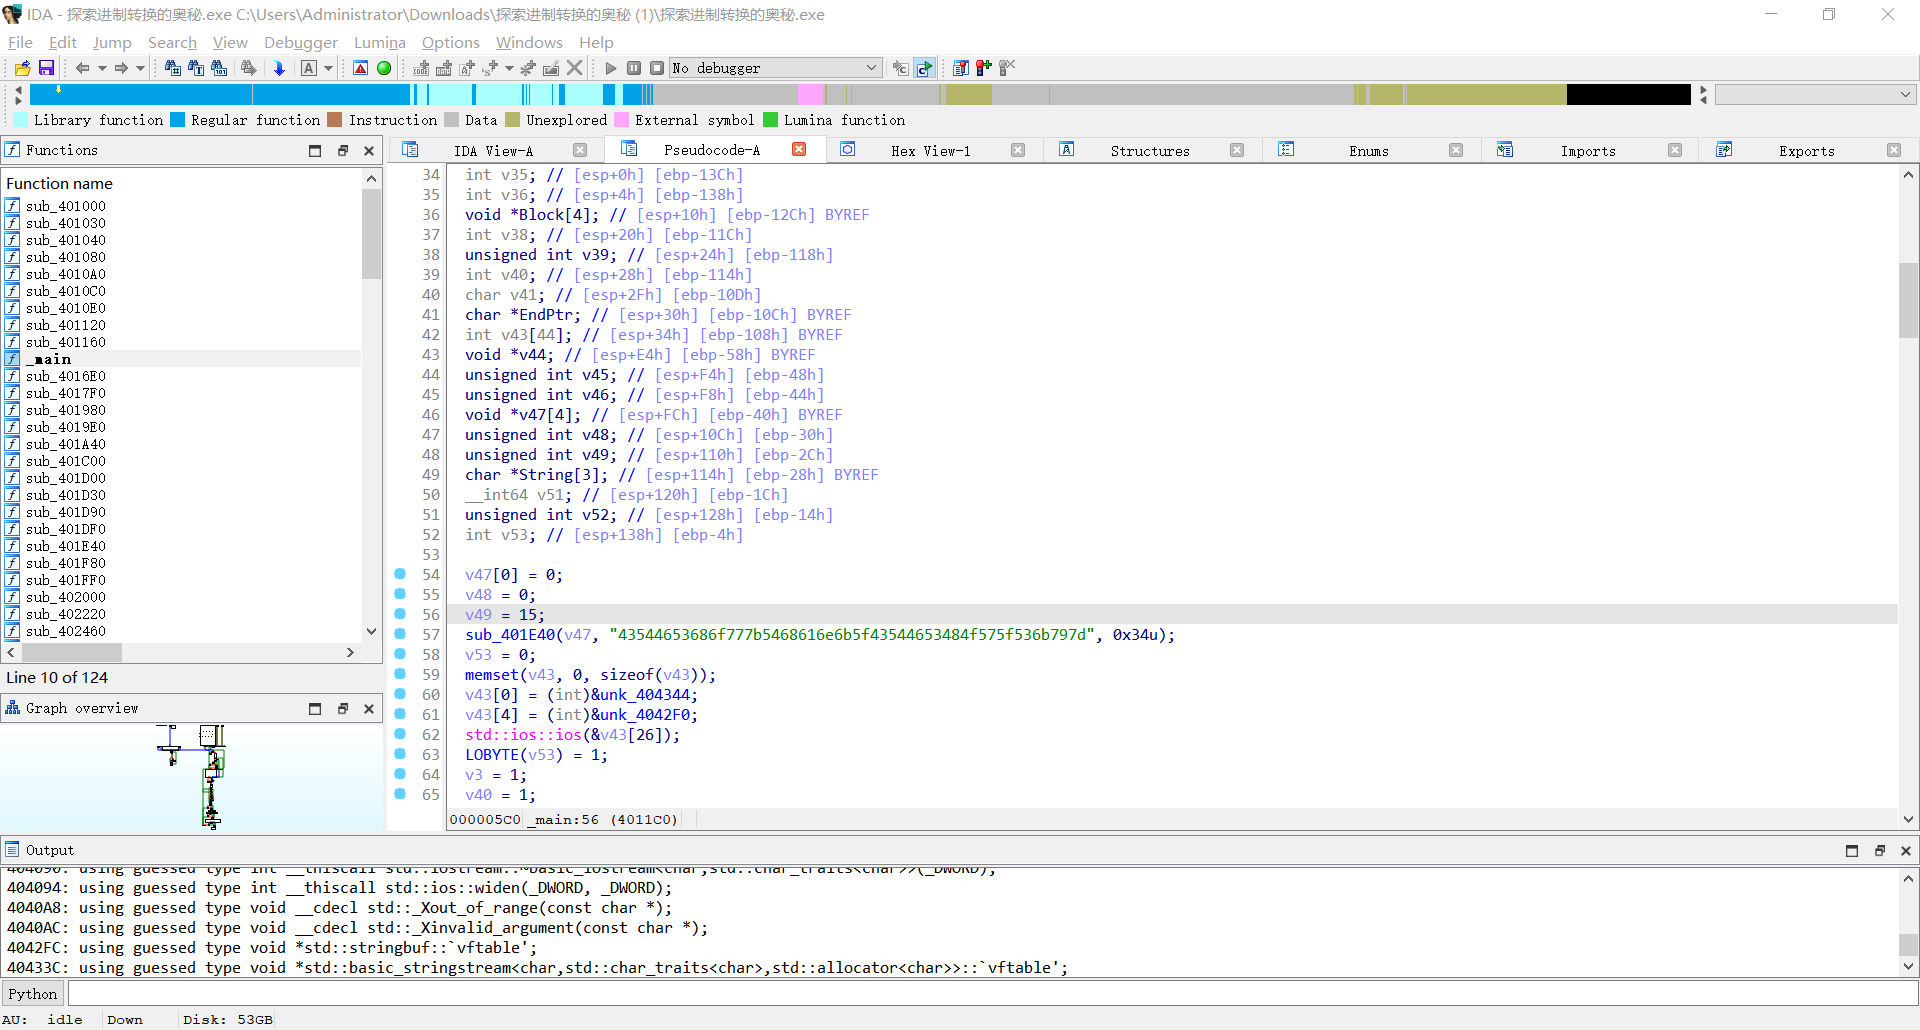Open the text style A dropdown arrow

click(x=328, y=68)
